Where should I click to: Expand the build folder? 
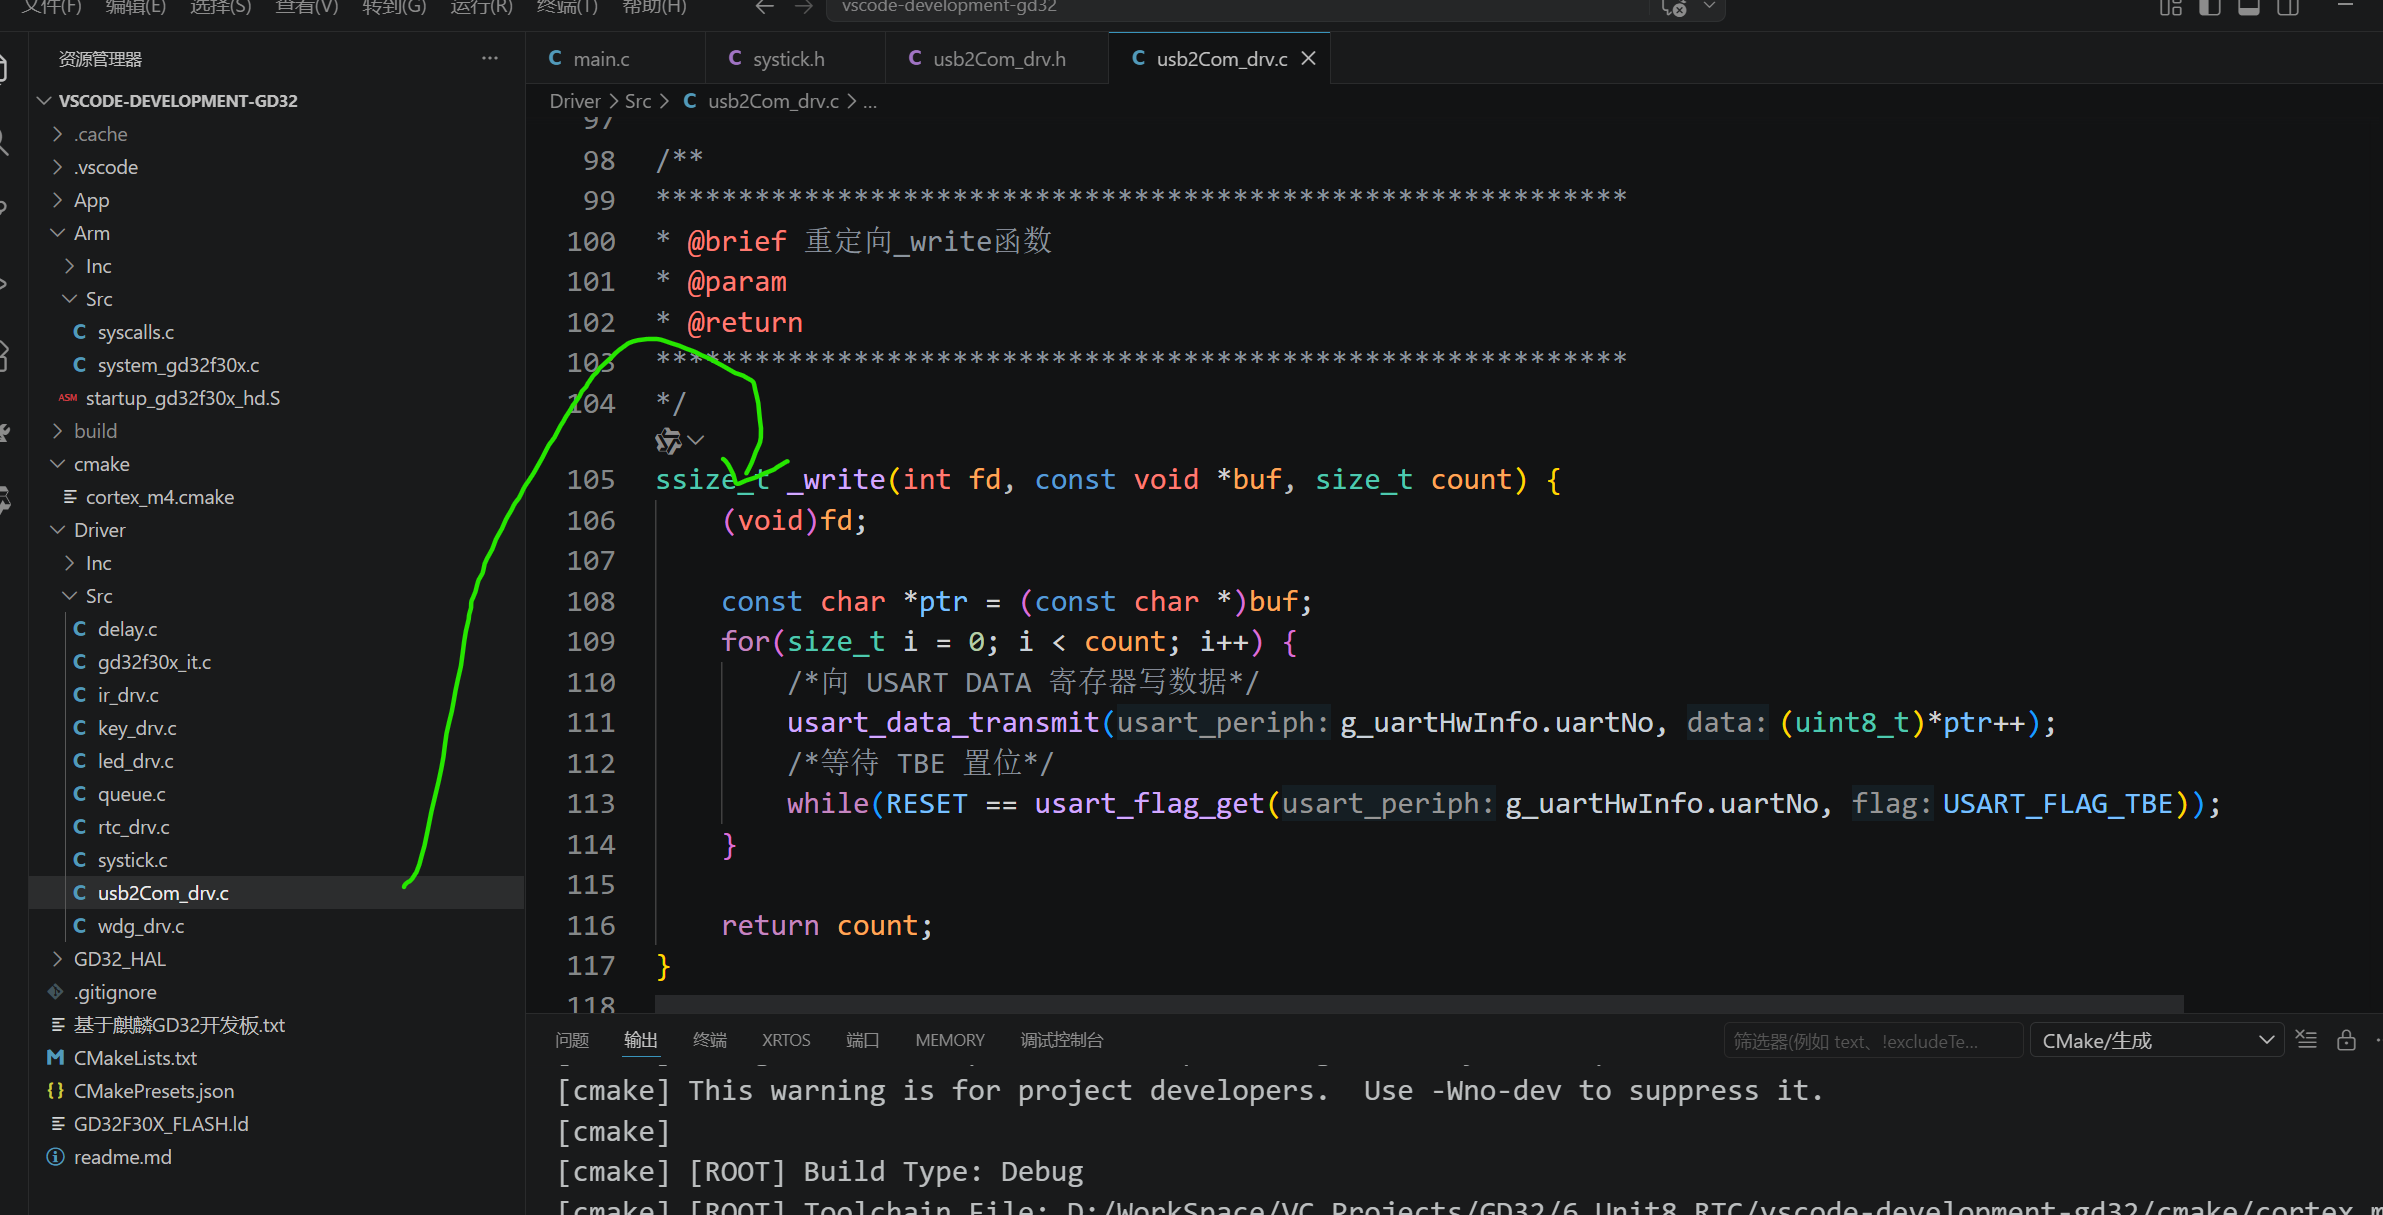click(x=95, y=431)
